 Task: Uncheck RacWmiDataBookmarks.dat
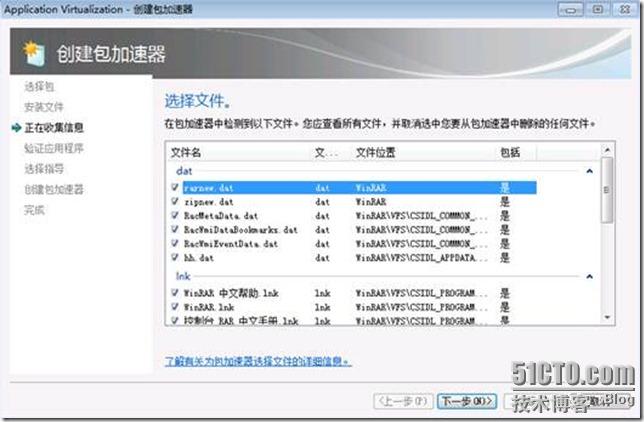click(x=175, y=229)
